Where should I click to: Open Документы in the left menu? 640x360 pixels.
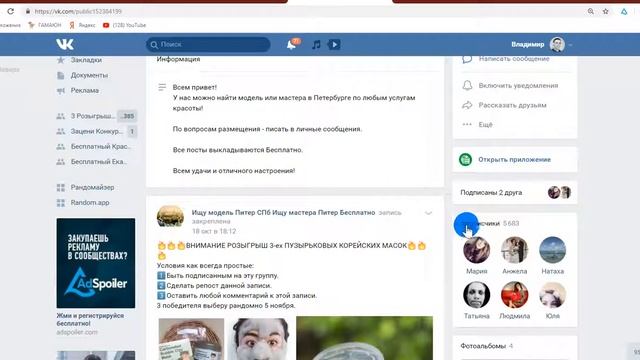coord(89,75)
